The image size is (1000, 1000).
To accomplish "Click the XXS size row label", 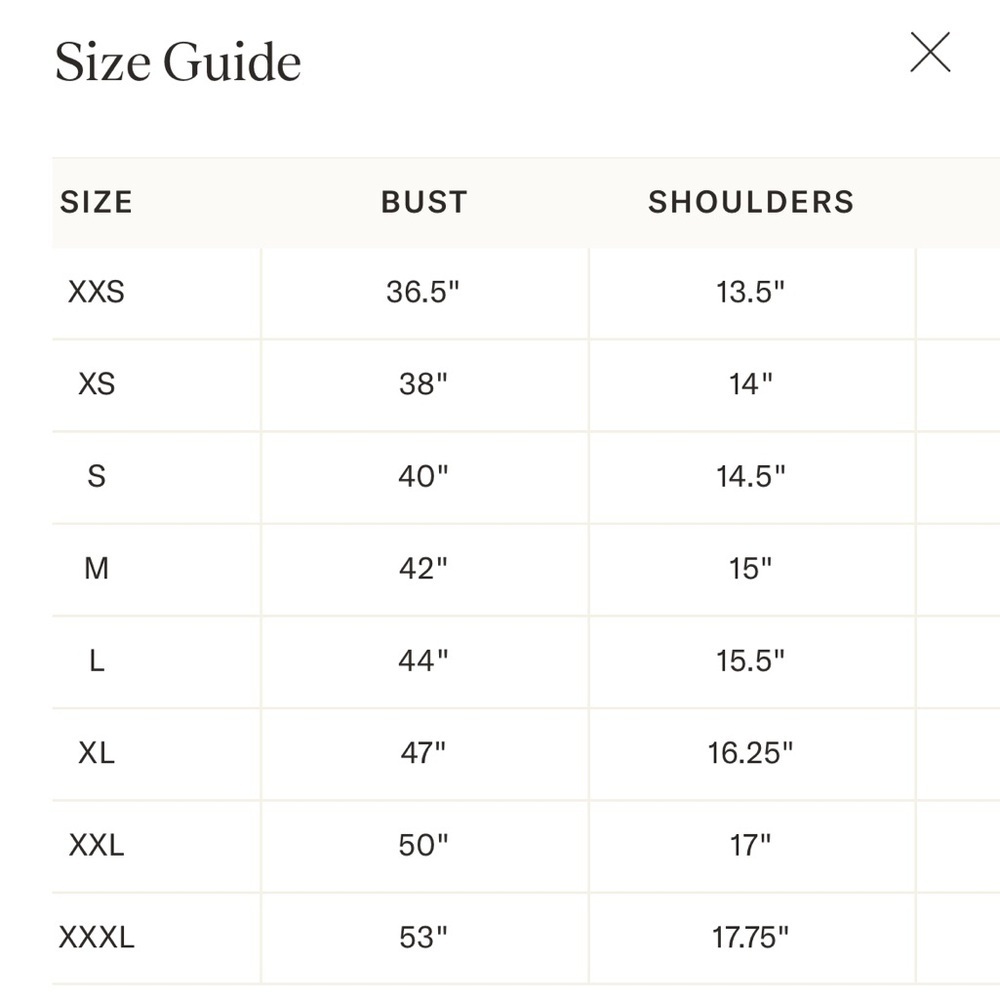I will (x=96, y=292).
